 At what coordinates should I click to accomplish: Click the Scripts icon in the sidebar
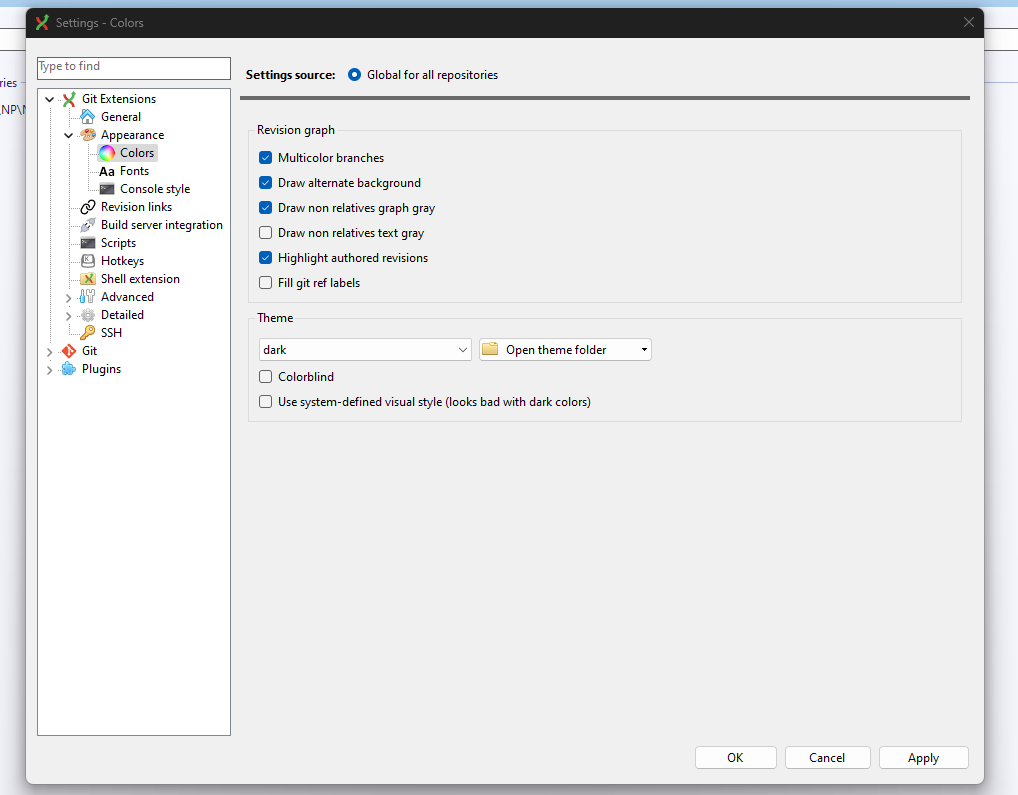coord(88,243)
